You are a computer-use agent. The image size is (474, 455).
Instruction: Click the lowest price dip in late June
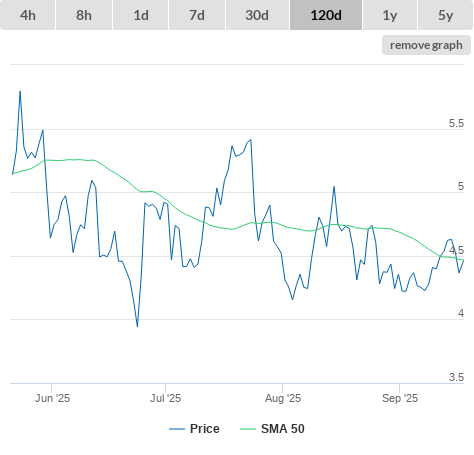(137, 326)
